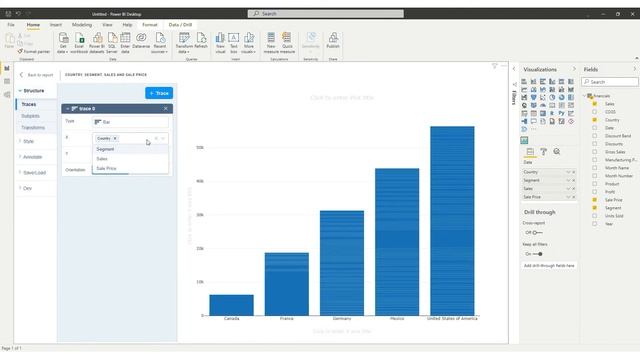Choose Sales from the X dropdown list
This screenshot has height=360, width=640.
pos(130,159)
